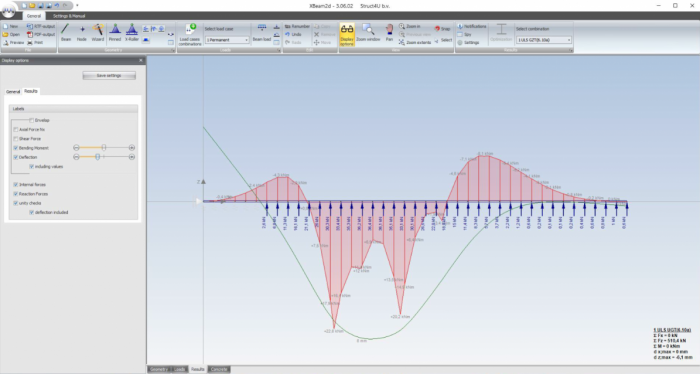The height and width of the screenshot is (374, 700).
Task: Add a Beam load
Action: [x=262, y=33]
